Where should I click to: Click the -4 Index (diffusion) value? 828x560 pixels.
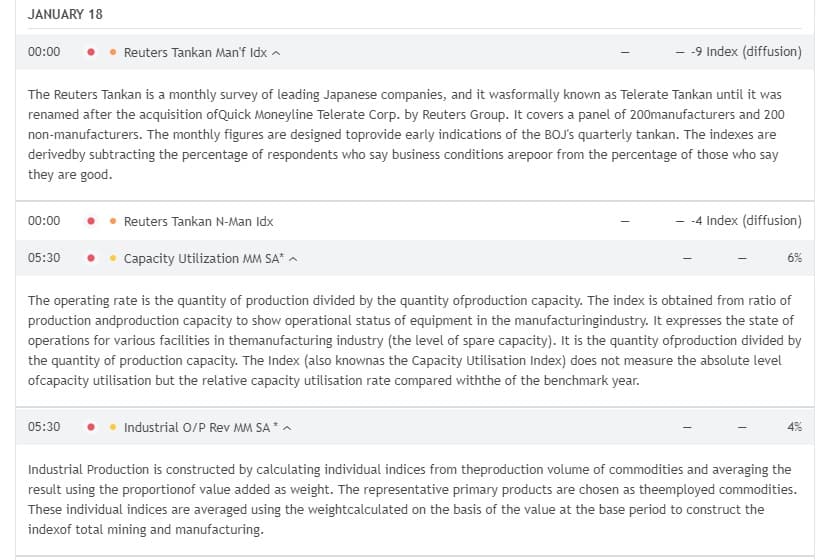tap(746, 221)
